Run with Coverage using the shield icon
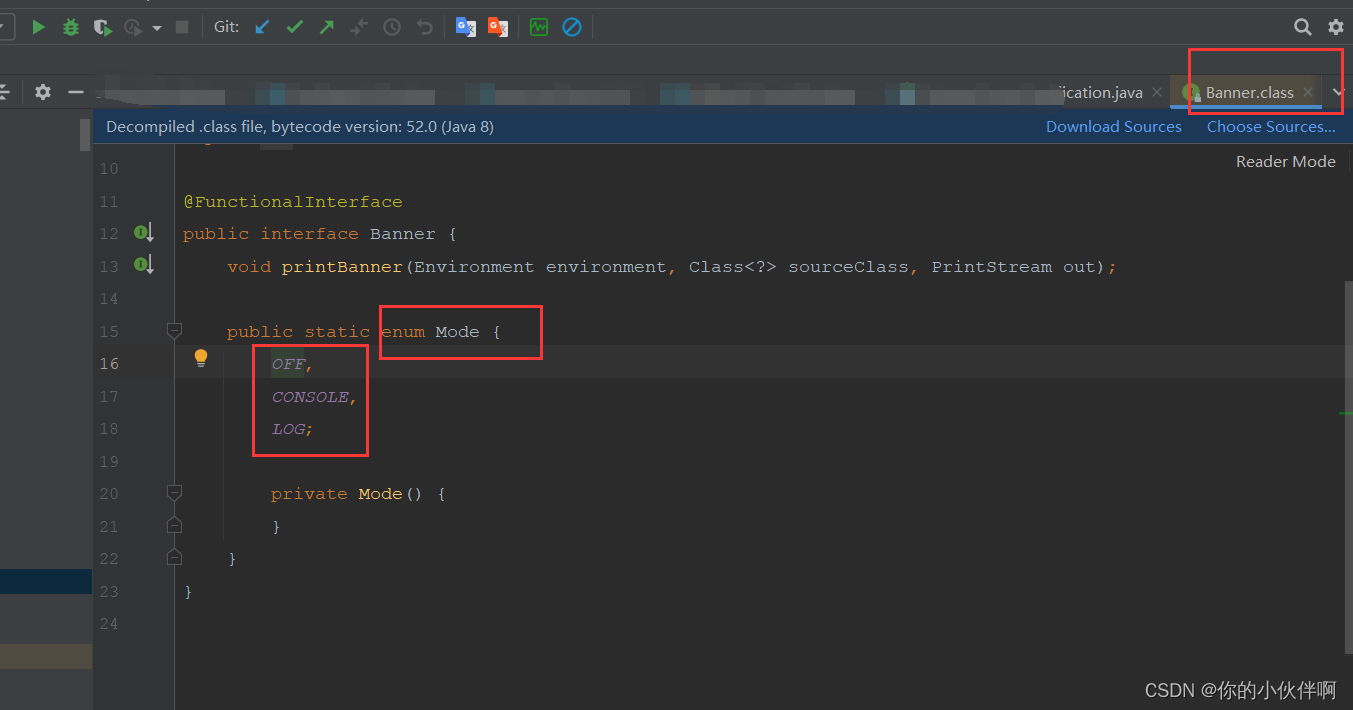Viewport: 1353px width, 710px height. click(x=102, y=27)
